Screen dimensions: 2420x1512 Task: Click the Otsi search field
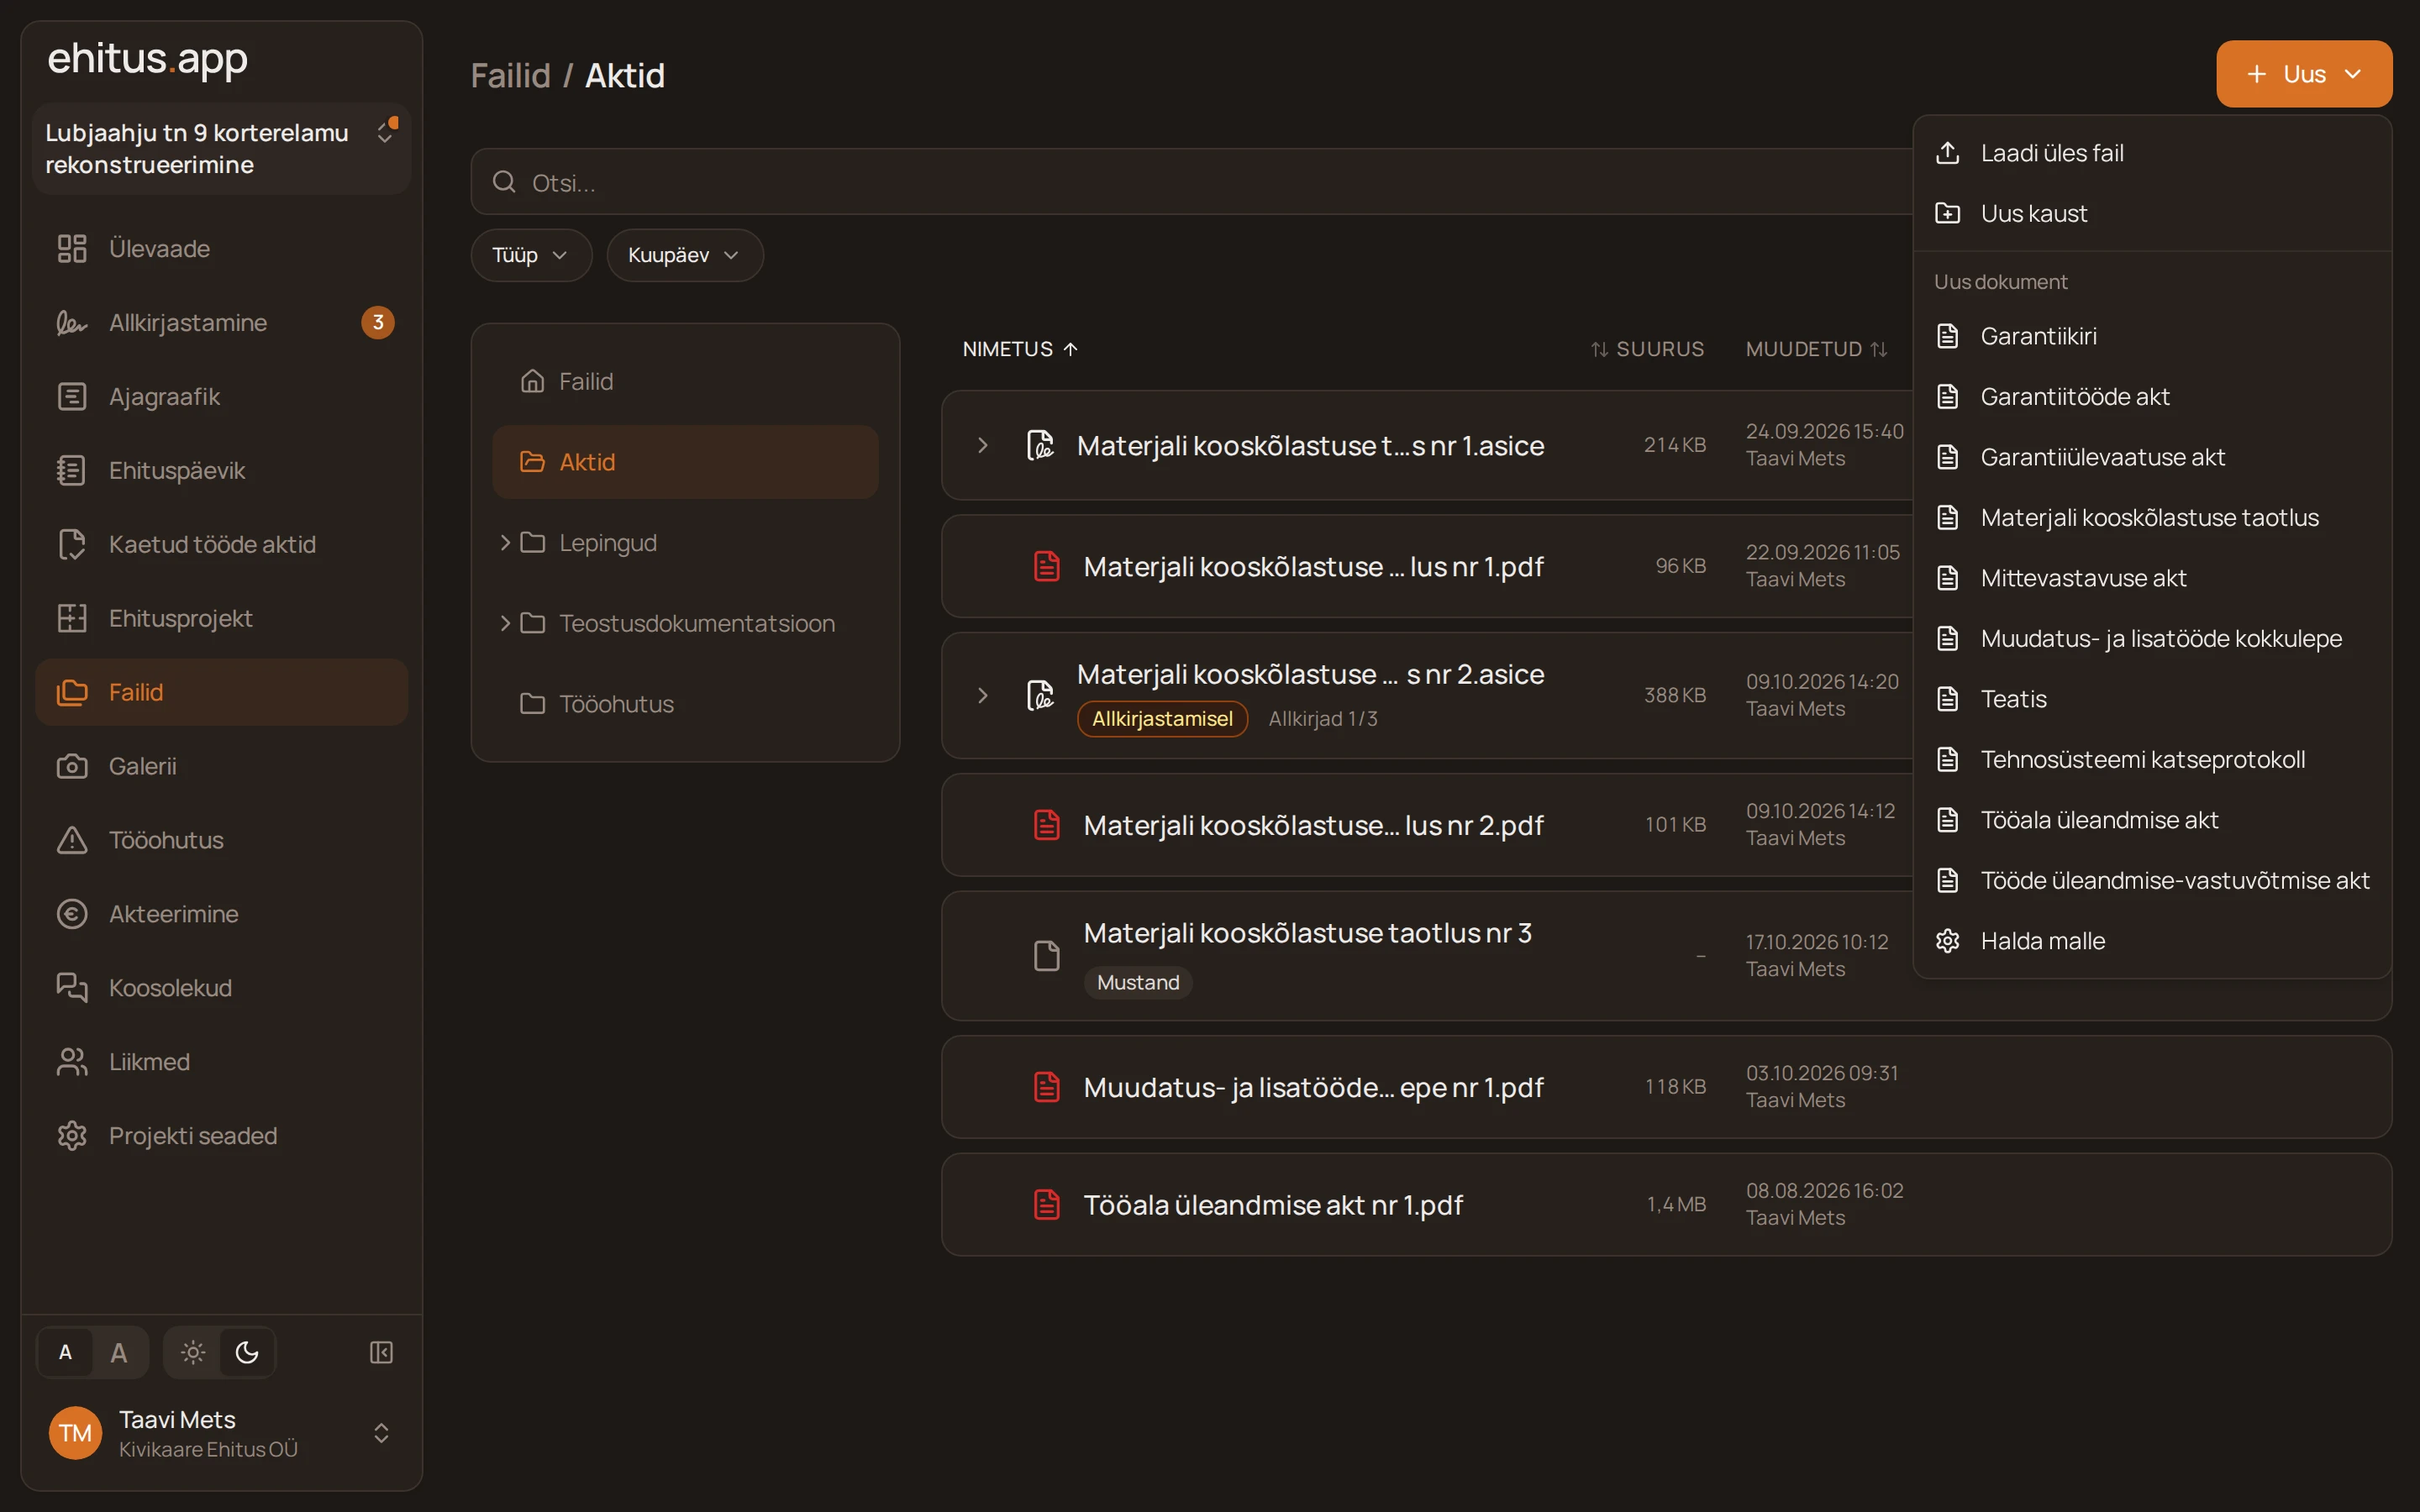[1191, 182]
